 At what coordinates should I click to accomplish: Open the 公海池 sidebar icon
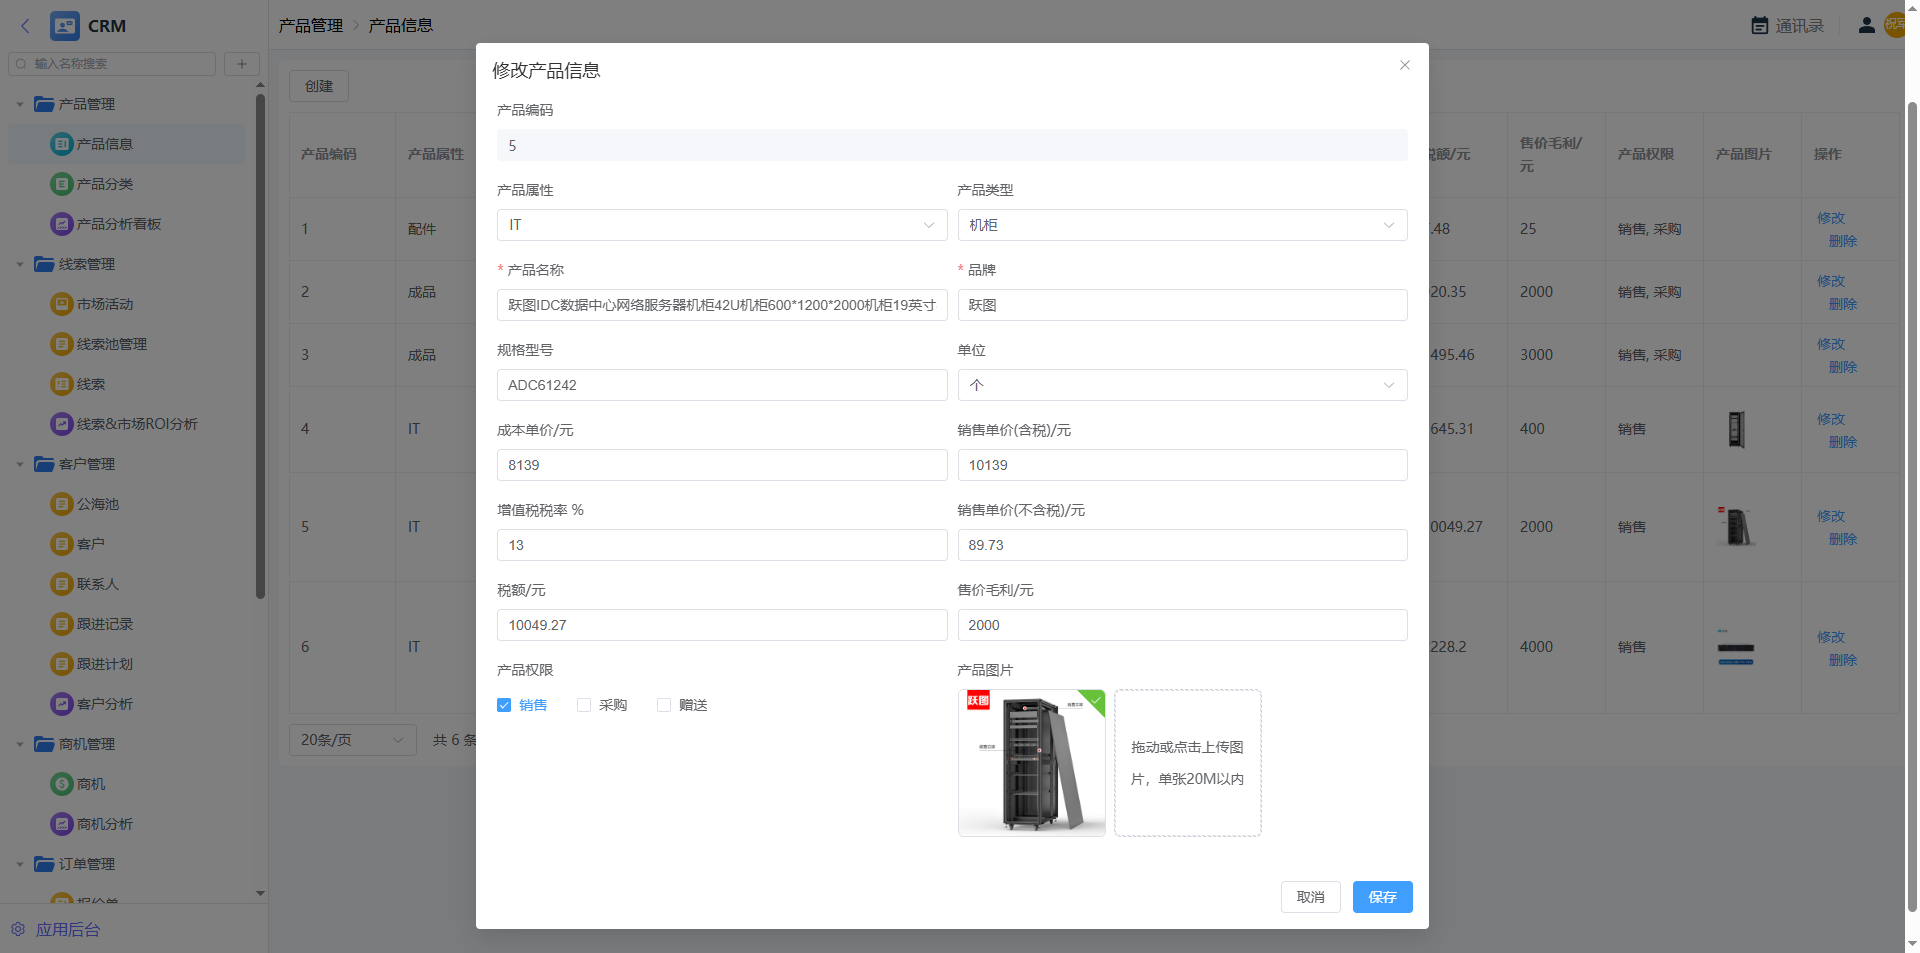61,504
